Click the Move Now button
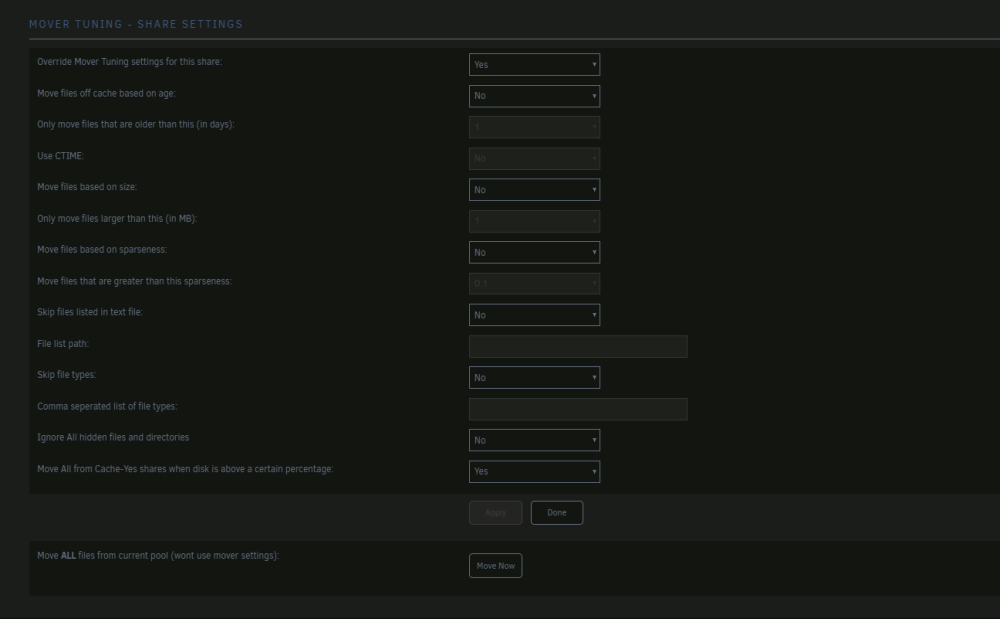Viewport: 1000px width, 619px height. tap(496, 565)
